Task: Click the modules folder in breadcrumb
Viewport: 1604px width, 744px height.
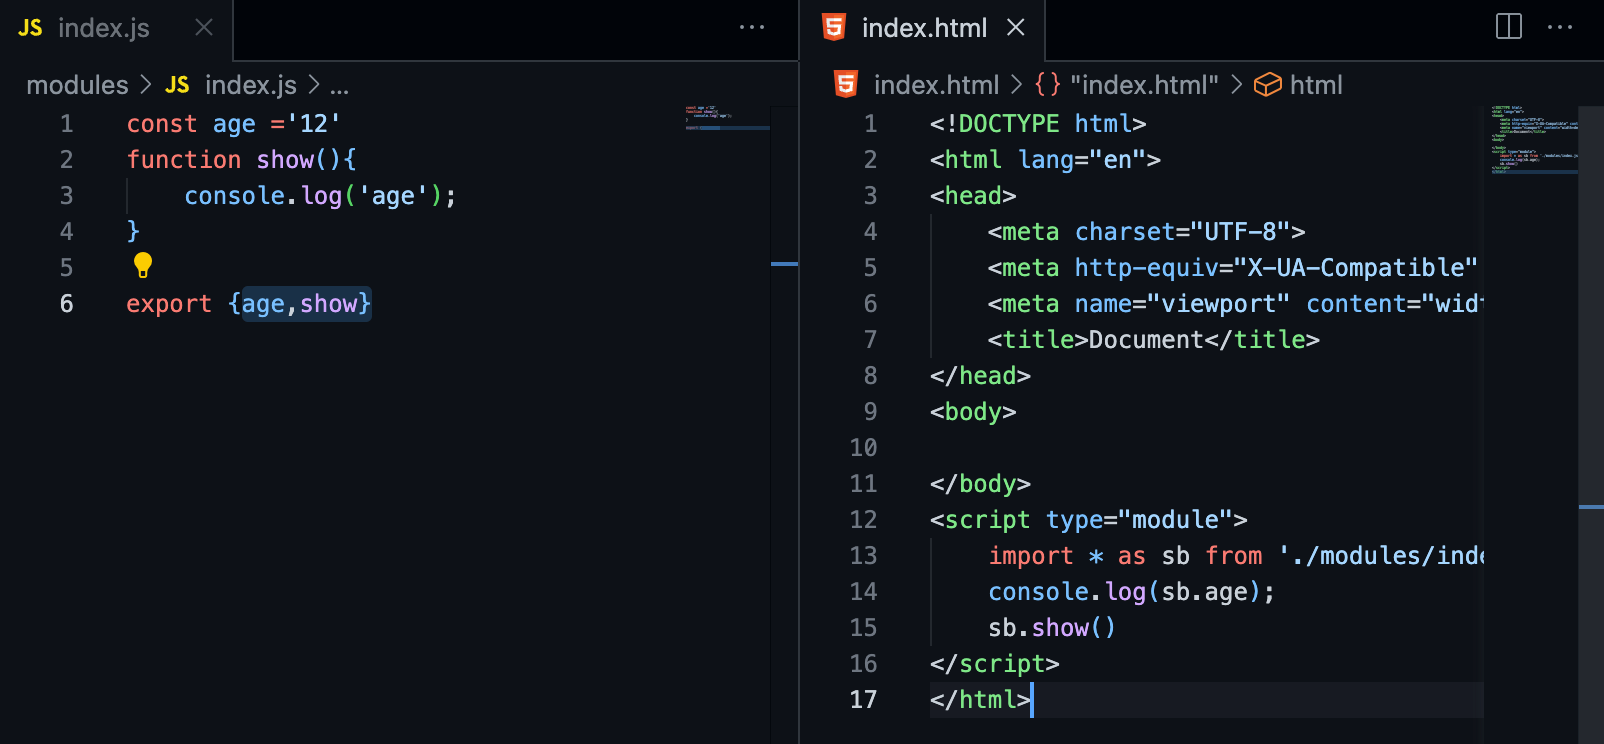Action: pyautogui.click(x=77, y=85)
